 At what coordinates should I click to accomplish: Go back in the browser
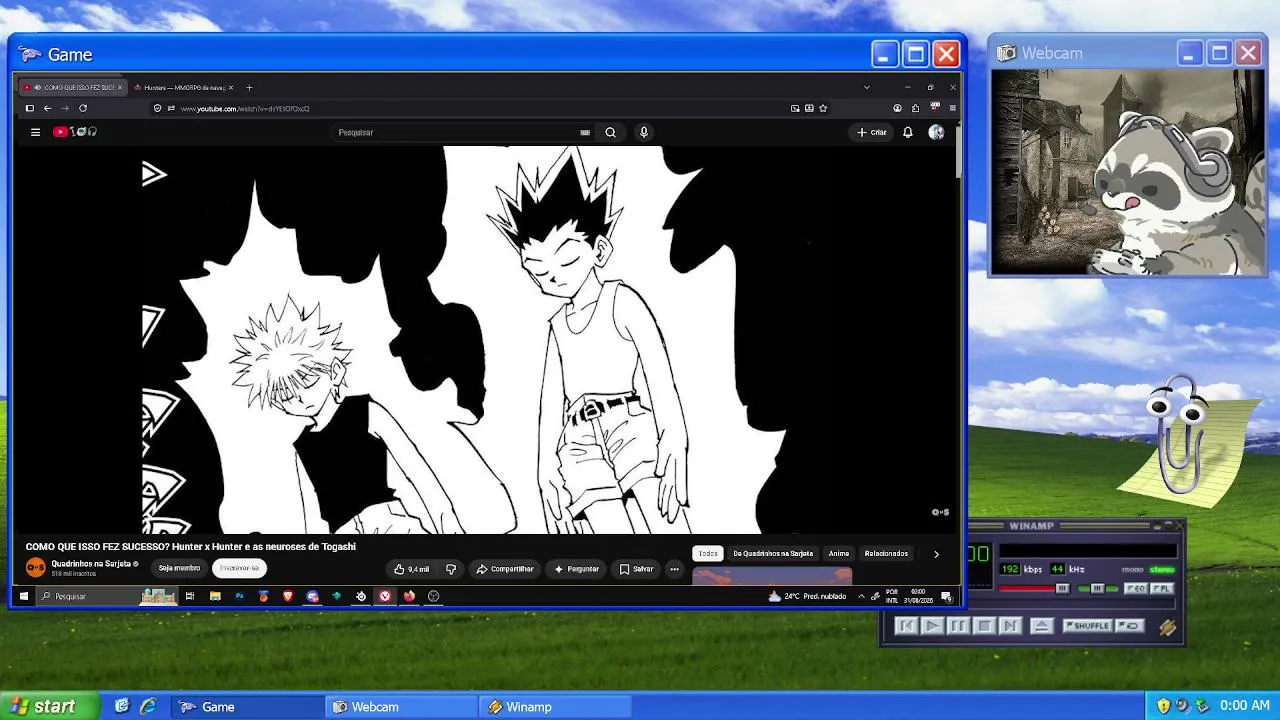(47, 108)
